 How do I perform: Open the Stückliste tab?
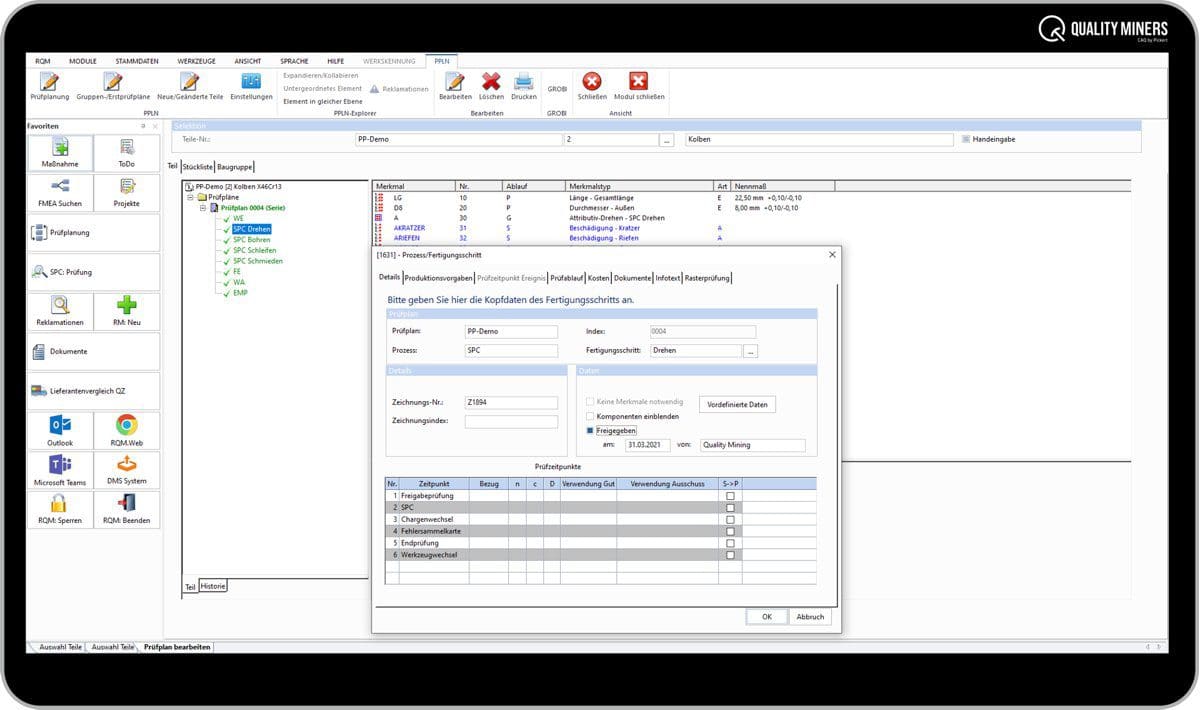(x=197, y=166)
